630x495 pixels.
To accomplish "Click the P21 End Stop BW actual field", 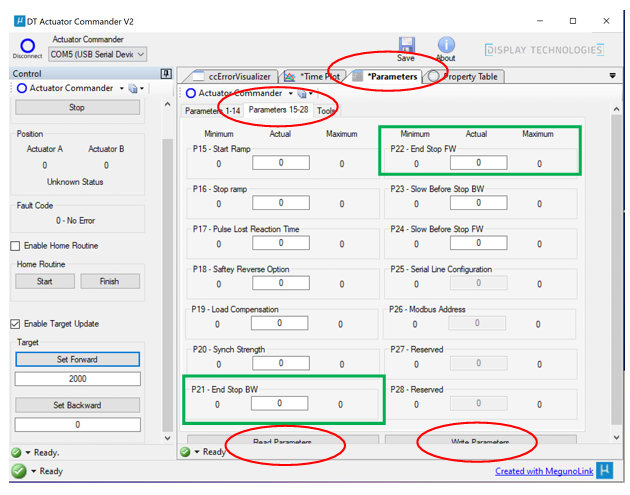I will tap(279, 404).
